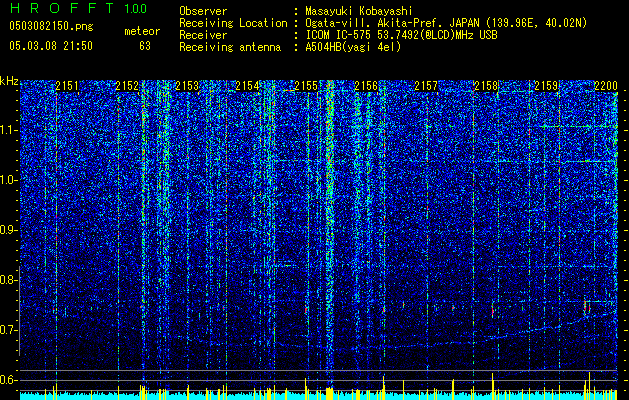Image resolution: width=629 pixels, height=400 pixels.
Task: Click the 2156 time marker
Action: tap(366, 86)
